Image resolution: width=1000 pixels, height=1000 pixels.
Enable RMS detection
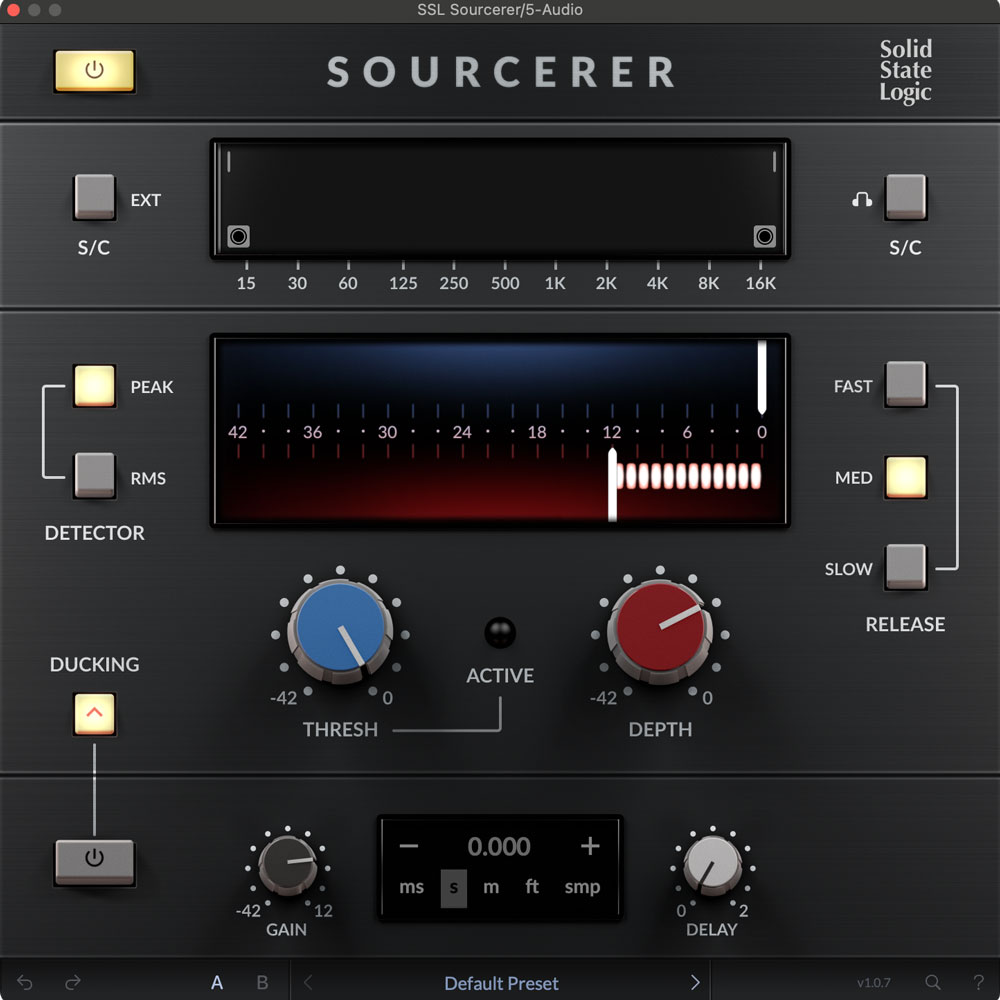point(94,476)
